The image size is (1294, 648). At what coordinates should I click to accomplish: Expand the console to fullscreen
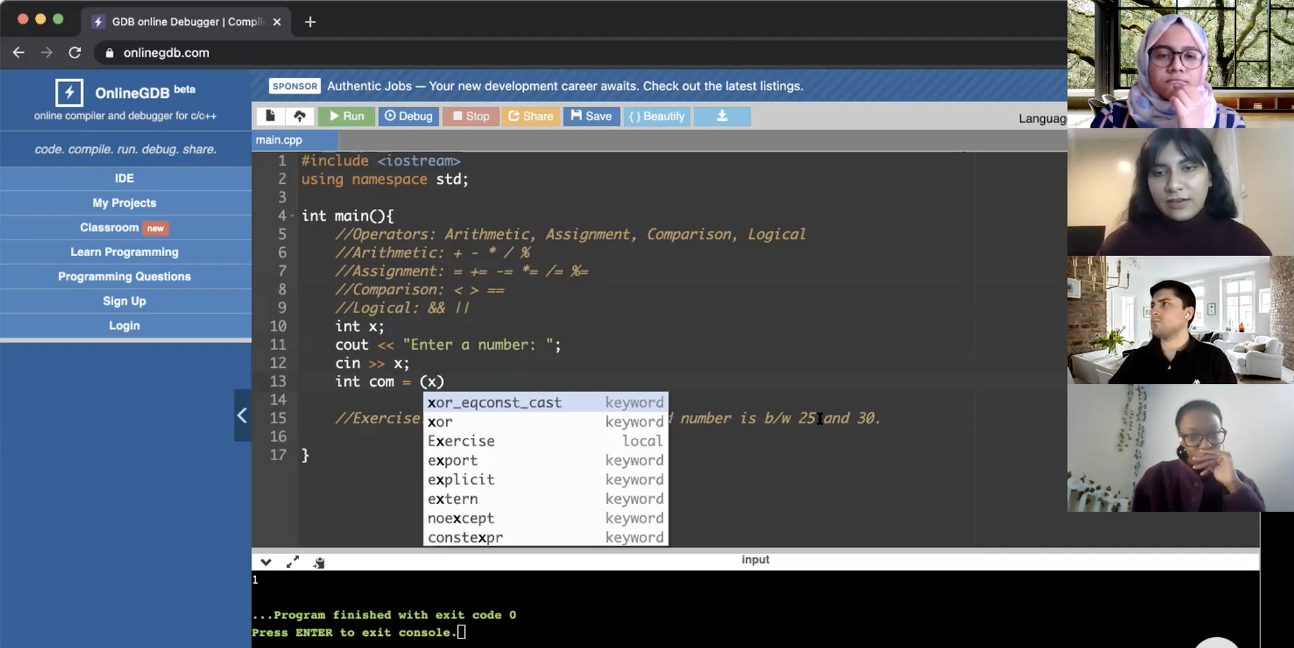292,562
